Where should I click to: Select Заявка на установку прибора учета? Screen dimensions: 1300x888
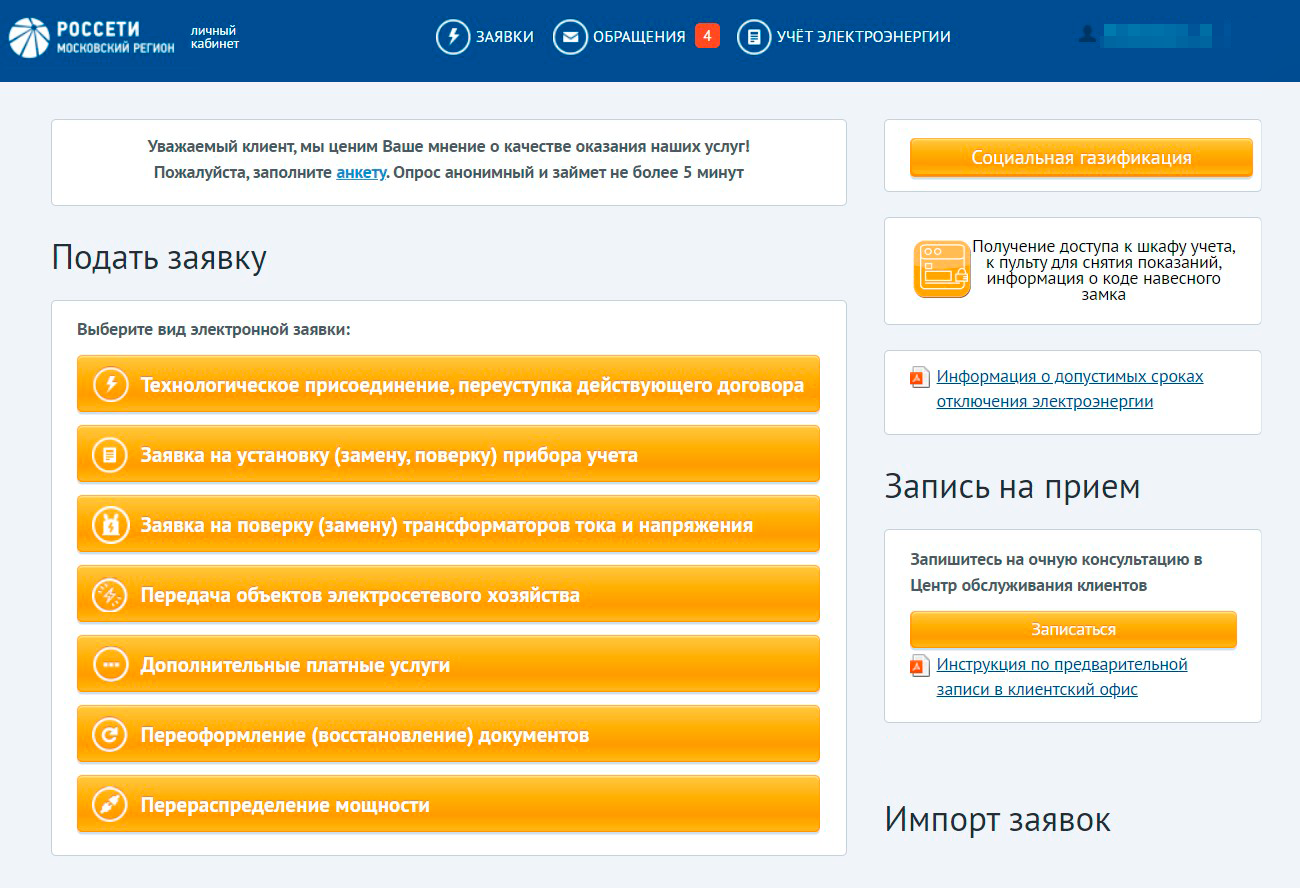pyautogui.click(x=448, y=454)
